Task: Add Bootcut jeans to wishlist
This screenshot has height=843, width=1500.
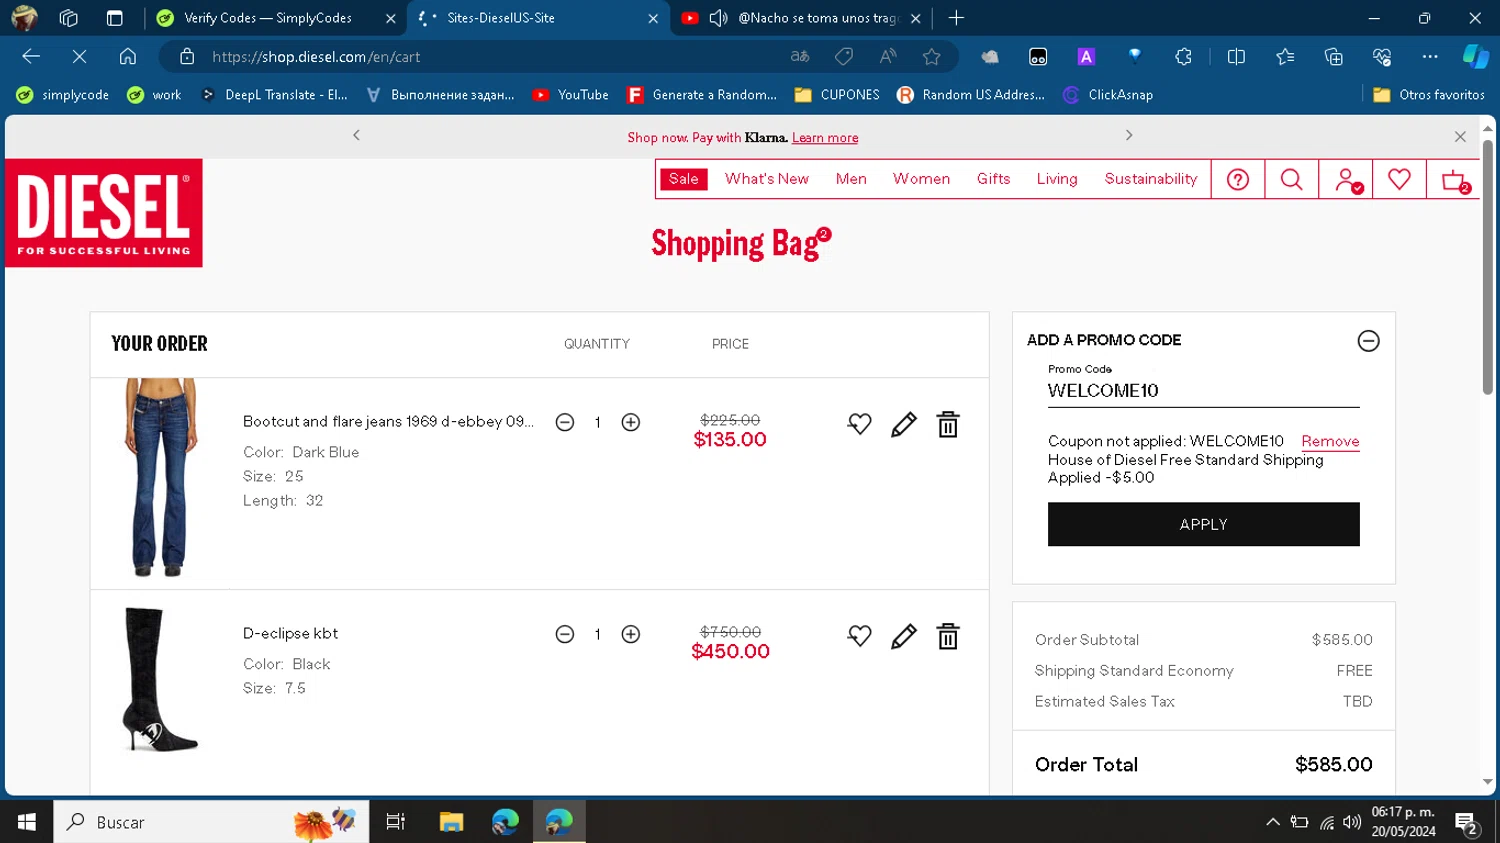Action: pos(860,425)
